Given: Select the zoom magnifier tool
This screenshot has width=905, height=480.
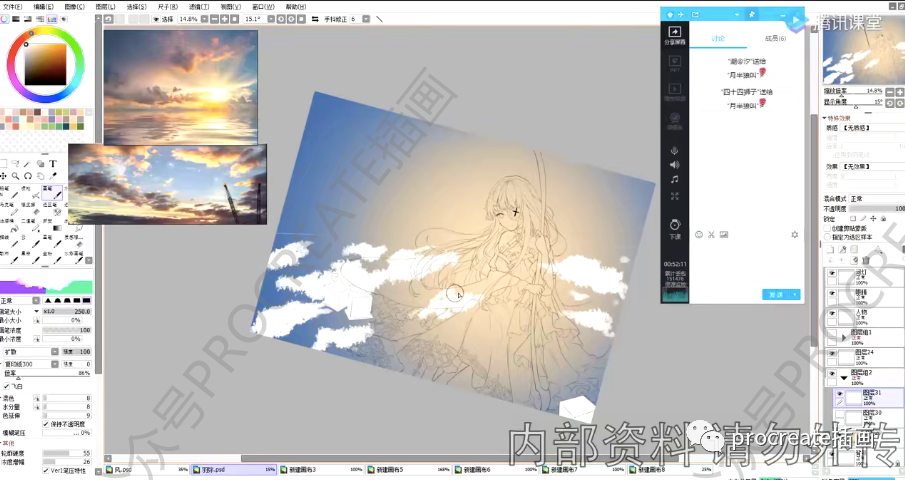Looking at the screenshot, I should (16, 175).
